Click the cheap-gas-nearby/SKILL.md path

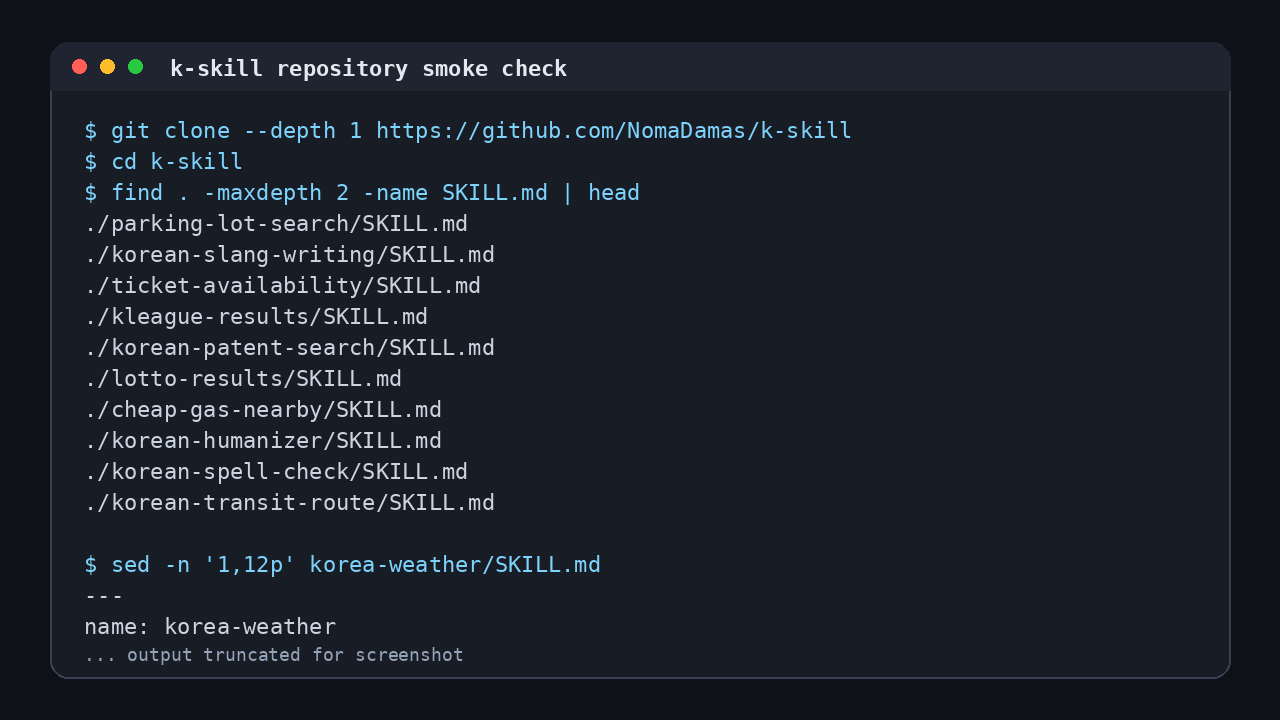[263, 410]
